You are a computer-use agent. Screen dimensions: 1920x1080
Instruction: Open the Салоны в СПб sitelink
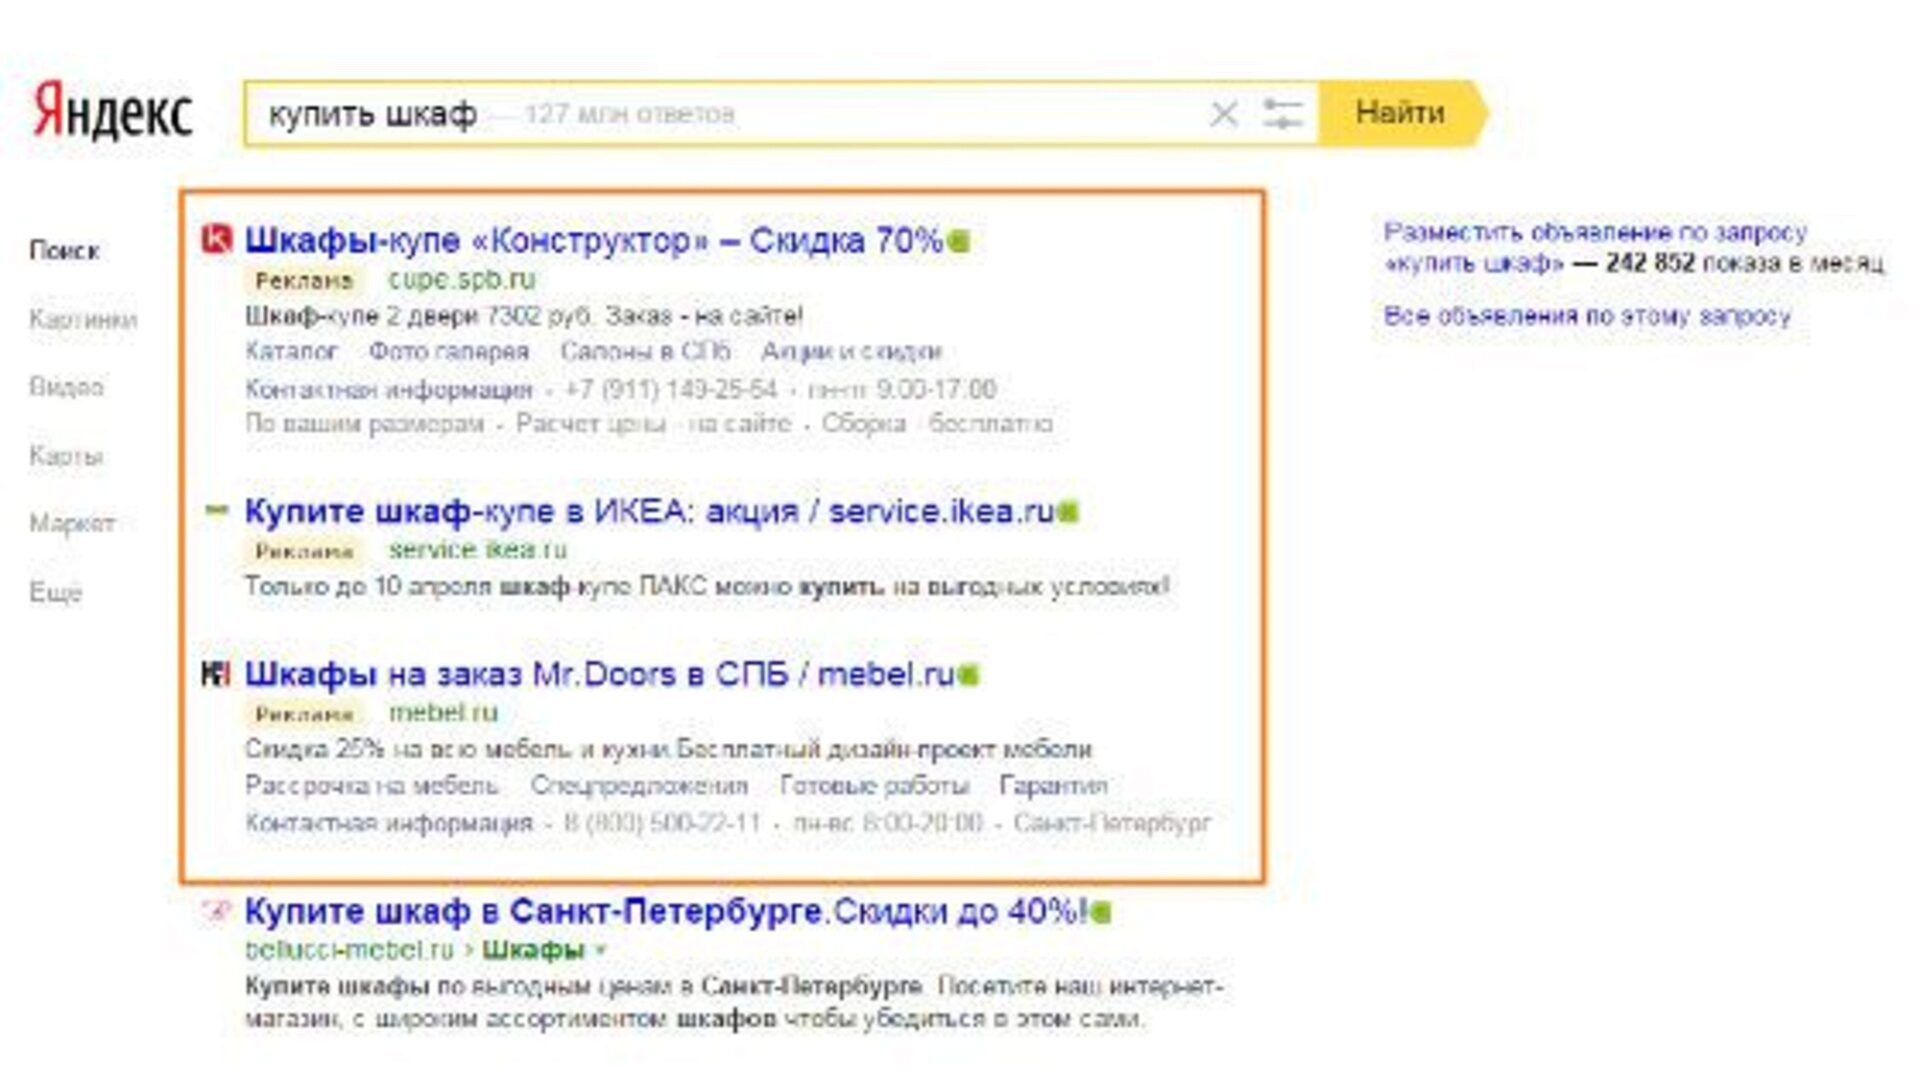645,352
